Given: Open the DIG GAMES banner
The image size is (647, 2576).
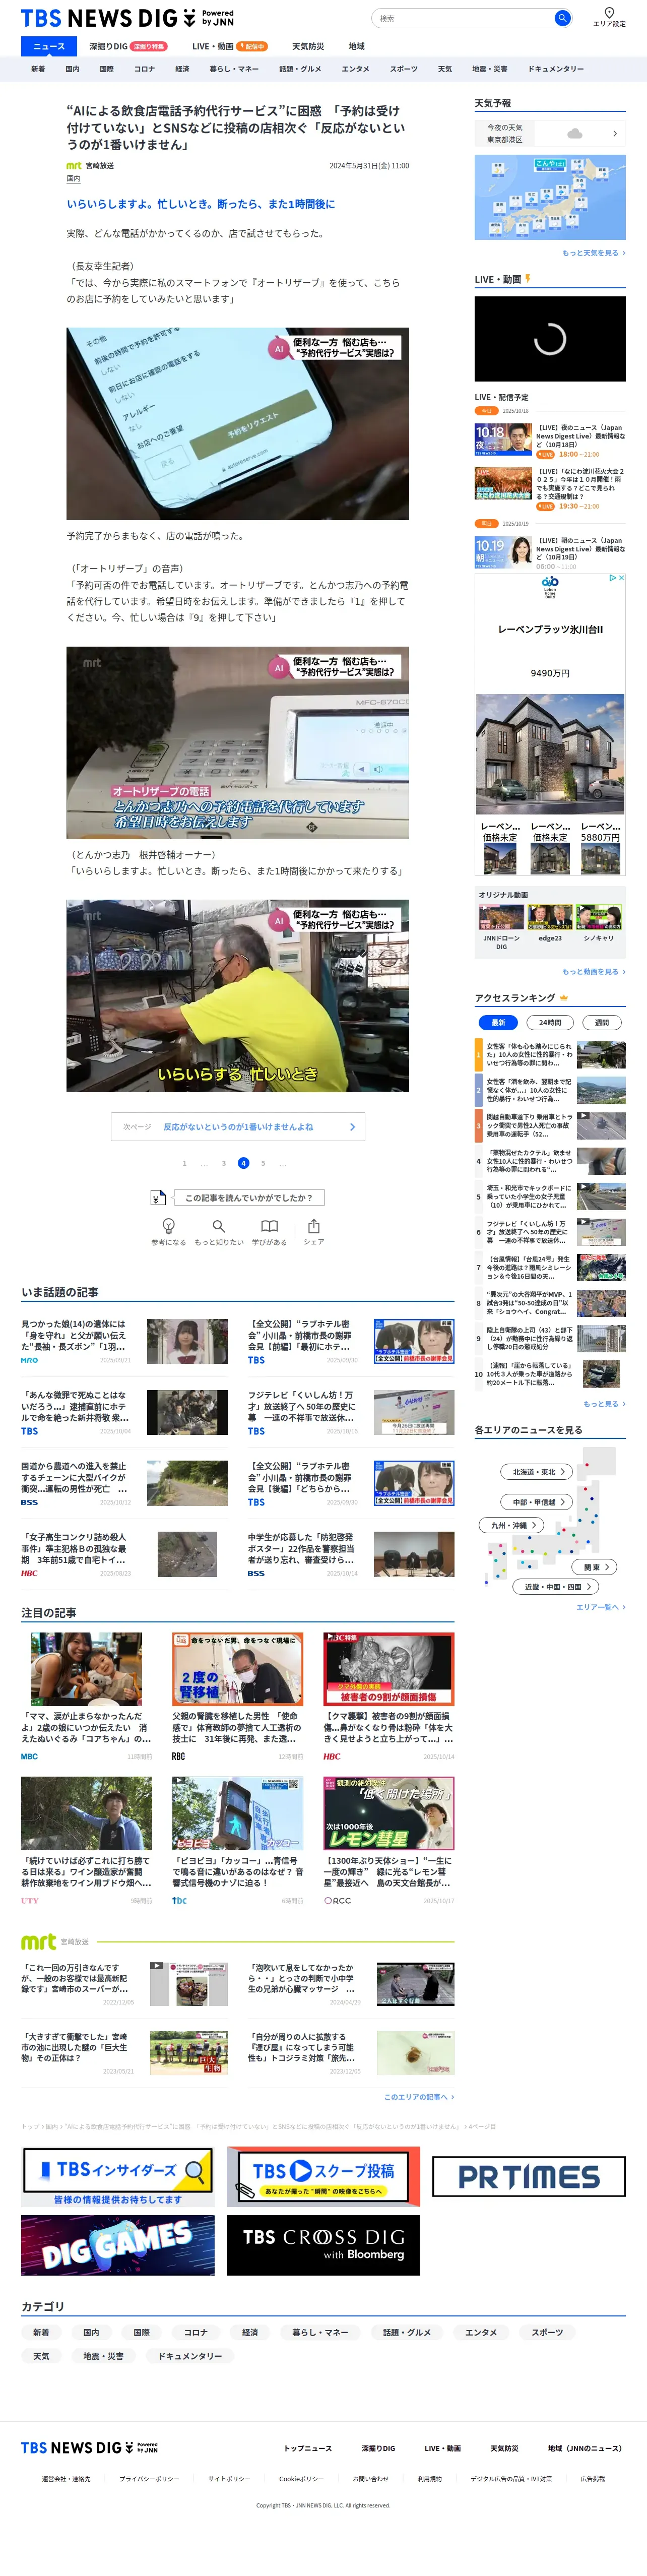Looking at the screenshot, I should click(118, 2245).
